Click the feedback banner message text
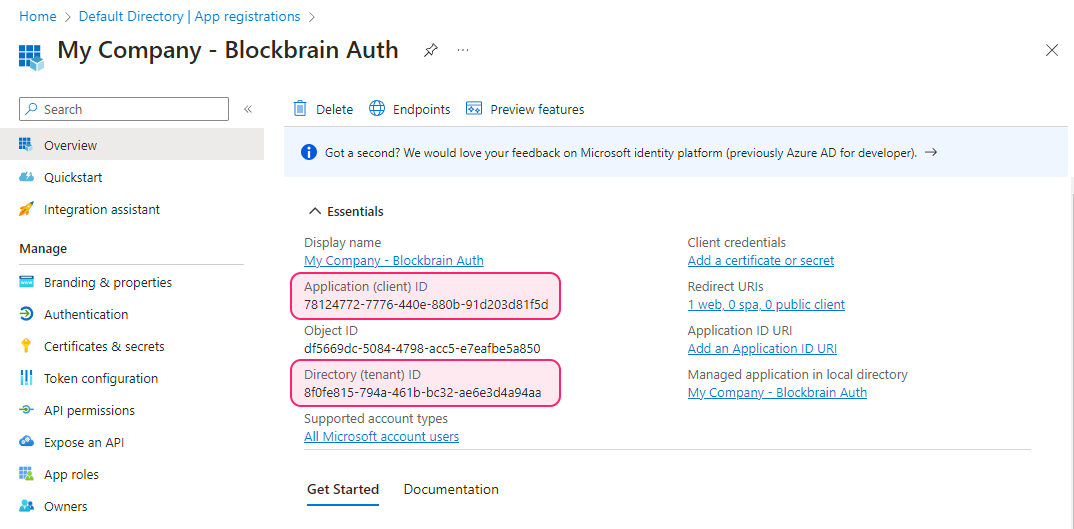This screenshot has height=529, width=1074. 621,153
